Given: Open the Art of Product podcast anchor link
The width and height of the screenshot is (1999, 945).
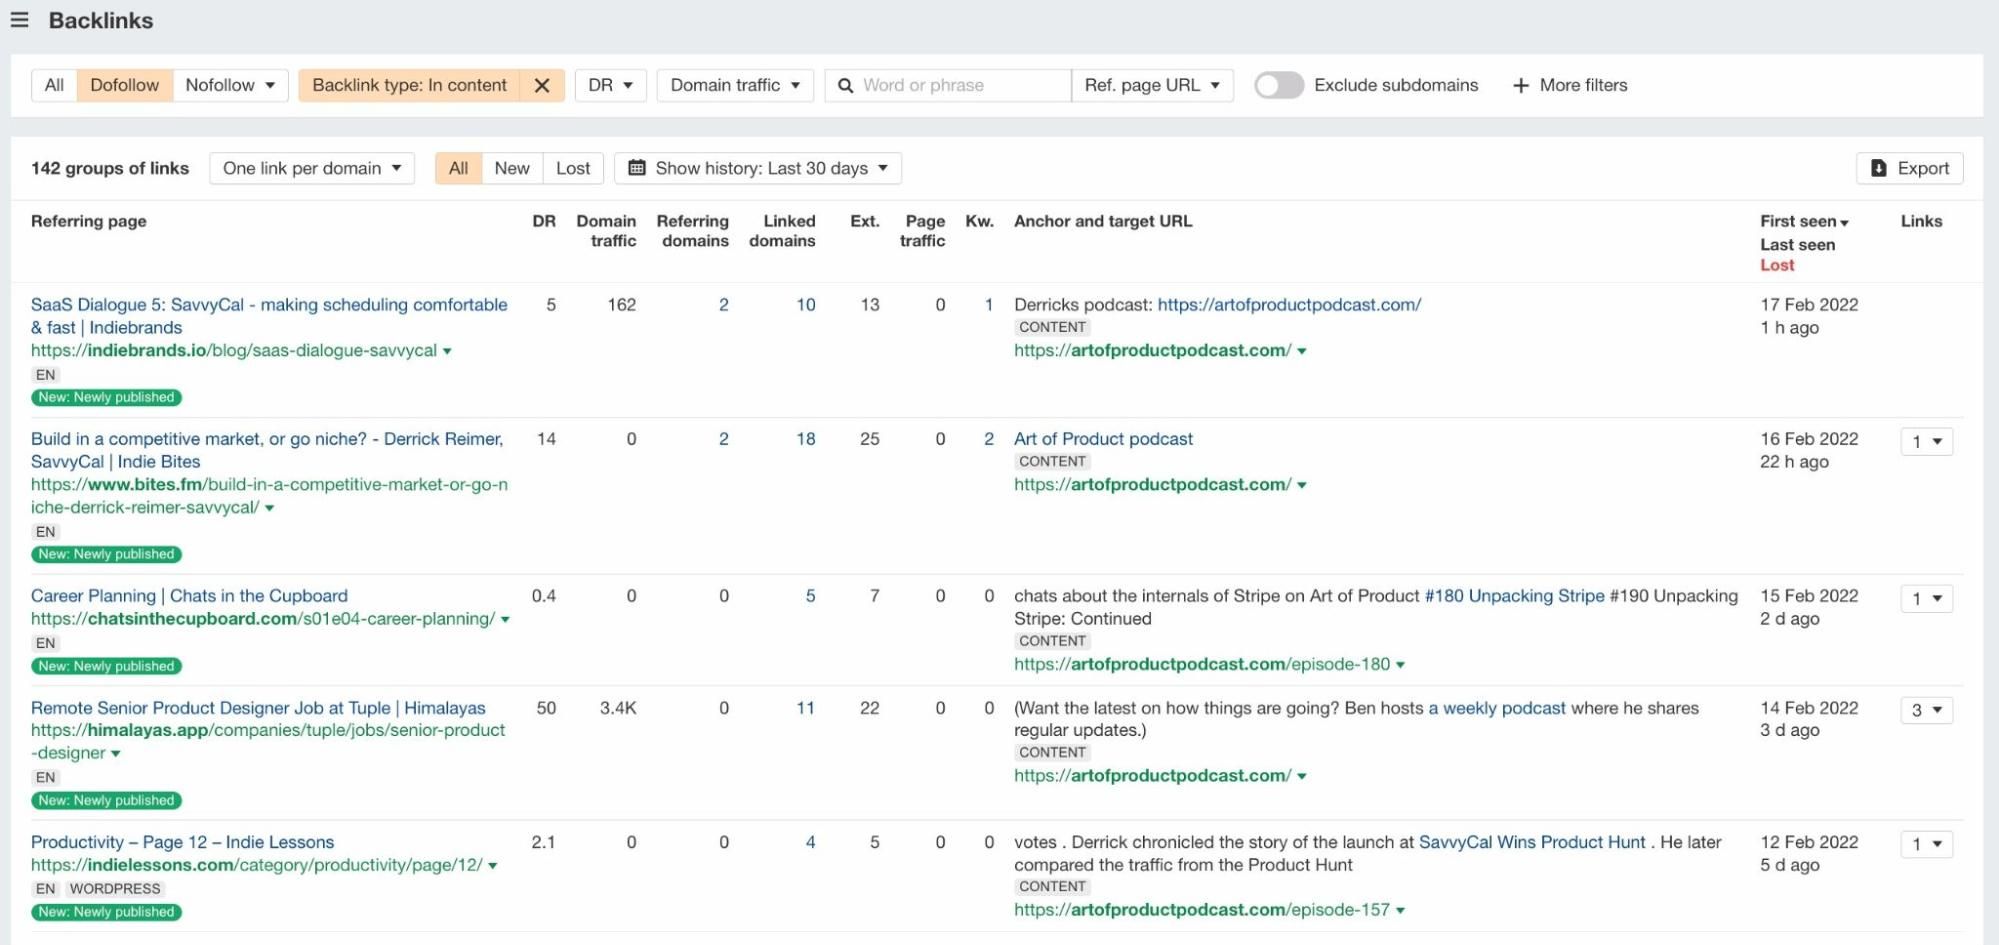Looking at the screenshot, I should click(1103, 439).
